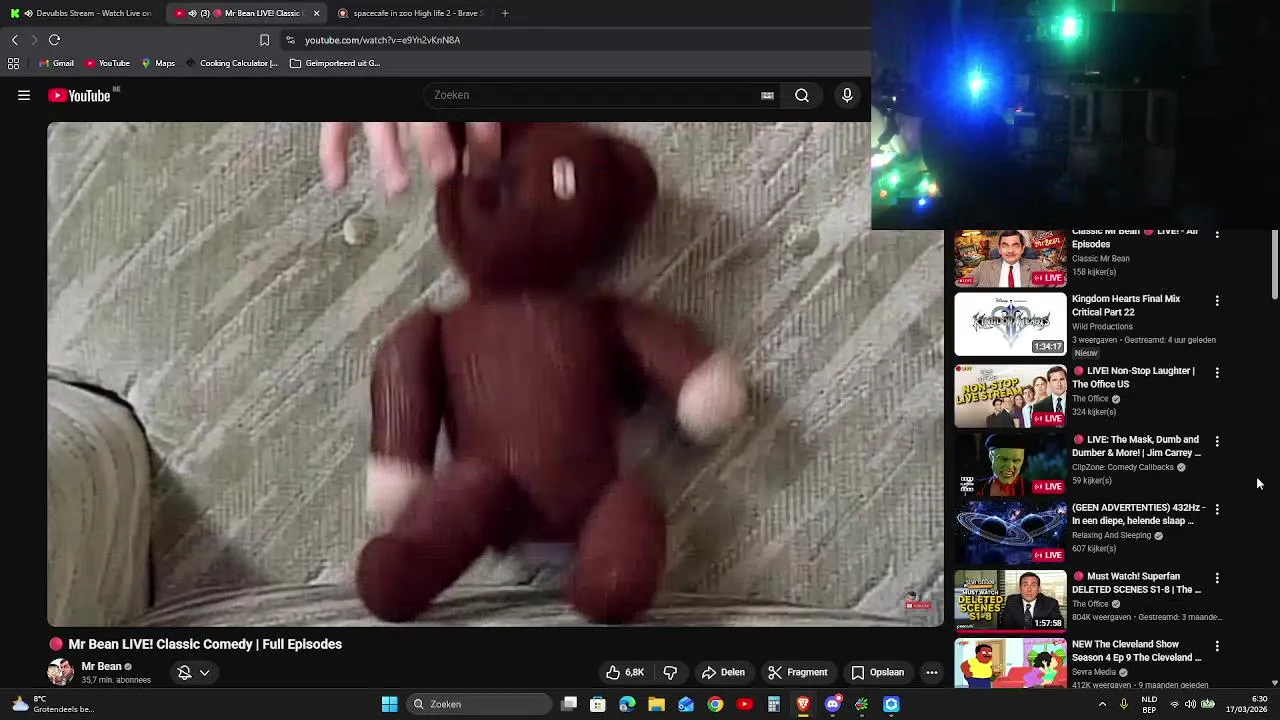
Task: Click the page vertical scrollbar
Action: (x=1275, y=264)
